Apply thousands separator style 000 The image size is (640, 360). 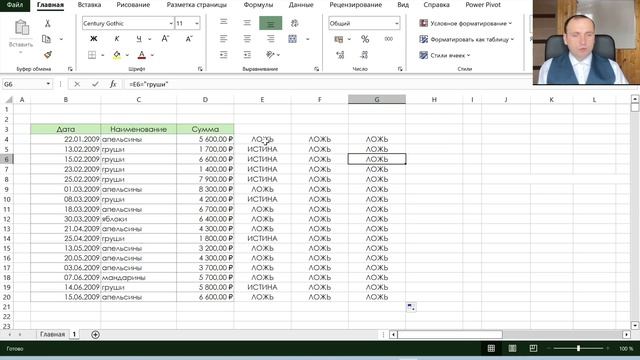pos(389,39)
